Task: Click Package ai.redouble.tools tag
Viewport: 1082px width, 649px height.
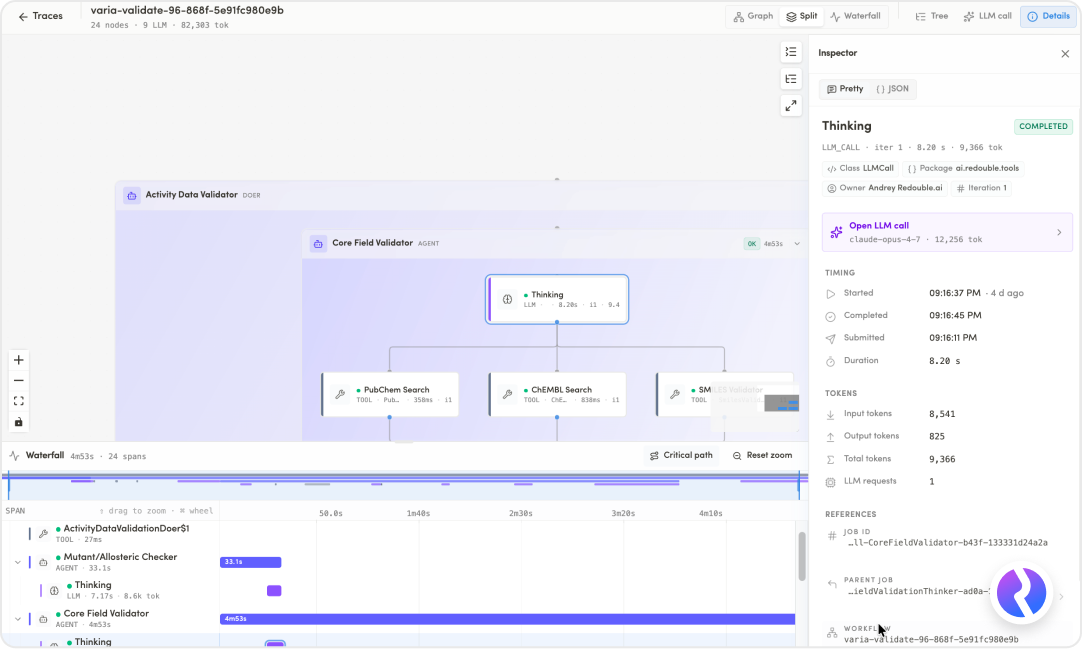Action: pyautogui.click(x=963, y=168)
